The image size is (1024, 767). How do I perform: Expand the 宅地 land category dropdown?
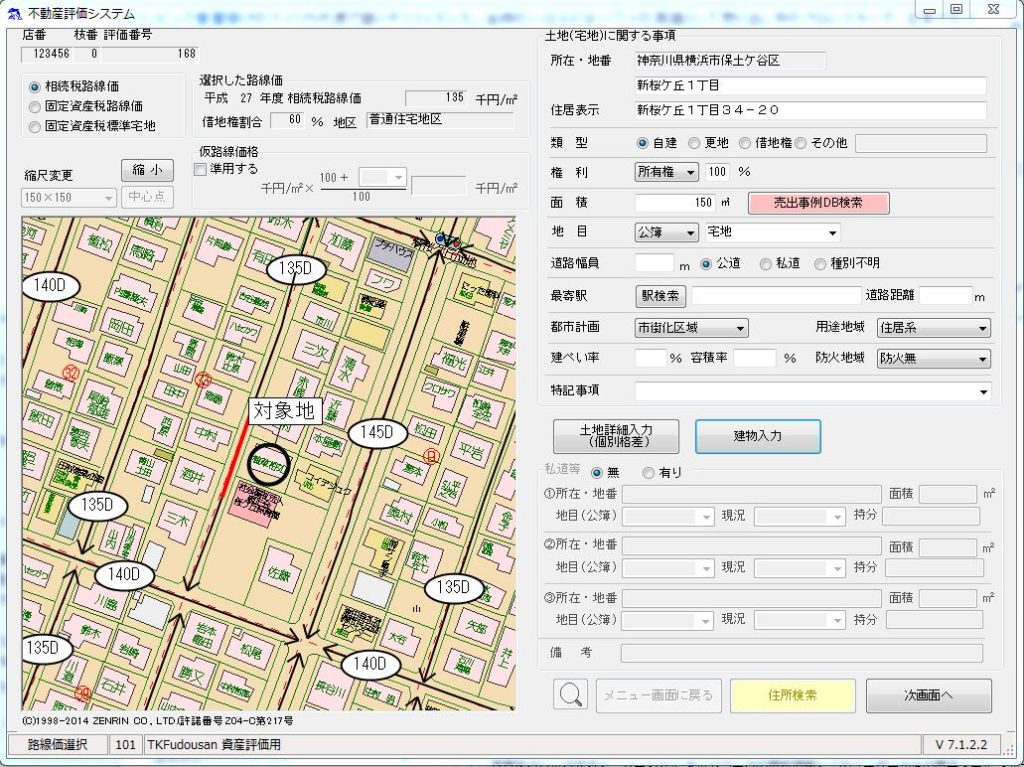[x=772, y=233]
